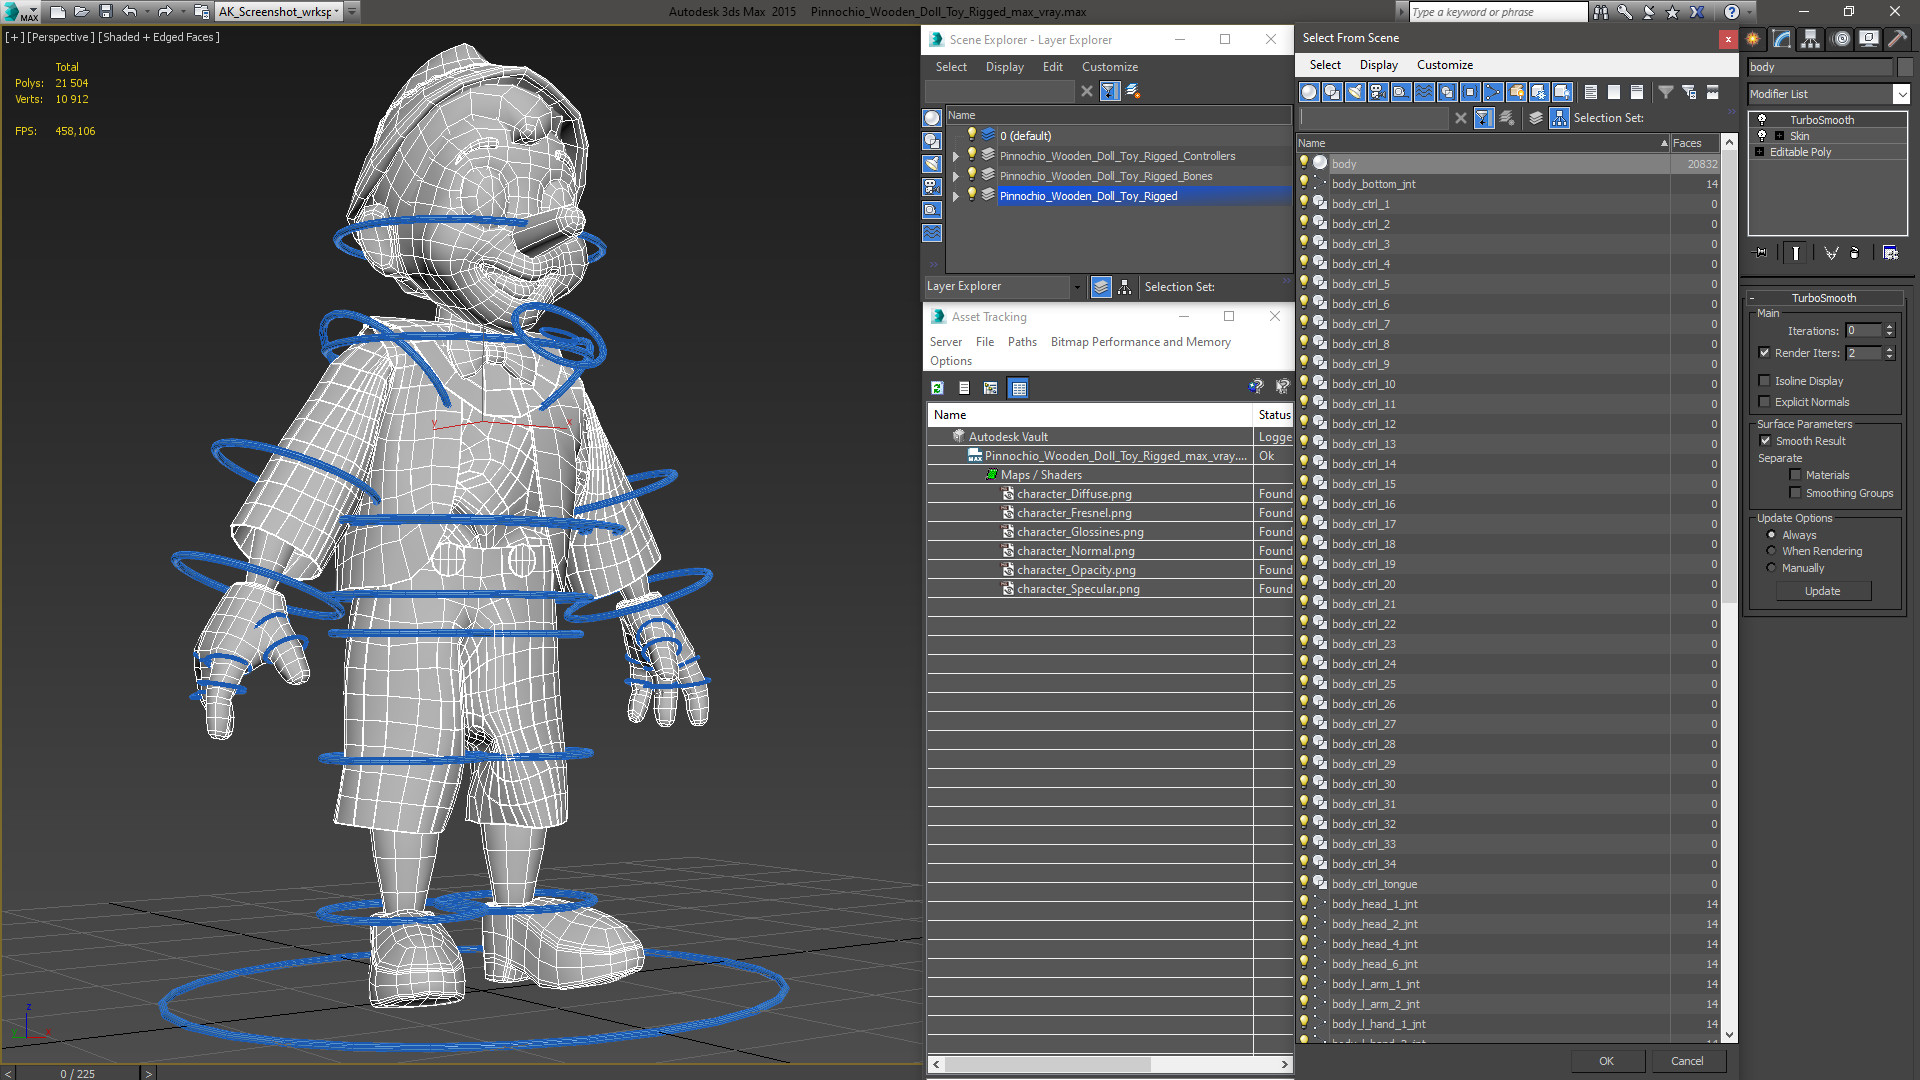Uncheck Smooth Result checkbox

click(1766, 441)
